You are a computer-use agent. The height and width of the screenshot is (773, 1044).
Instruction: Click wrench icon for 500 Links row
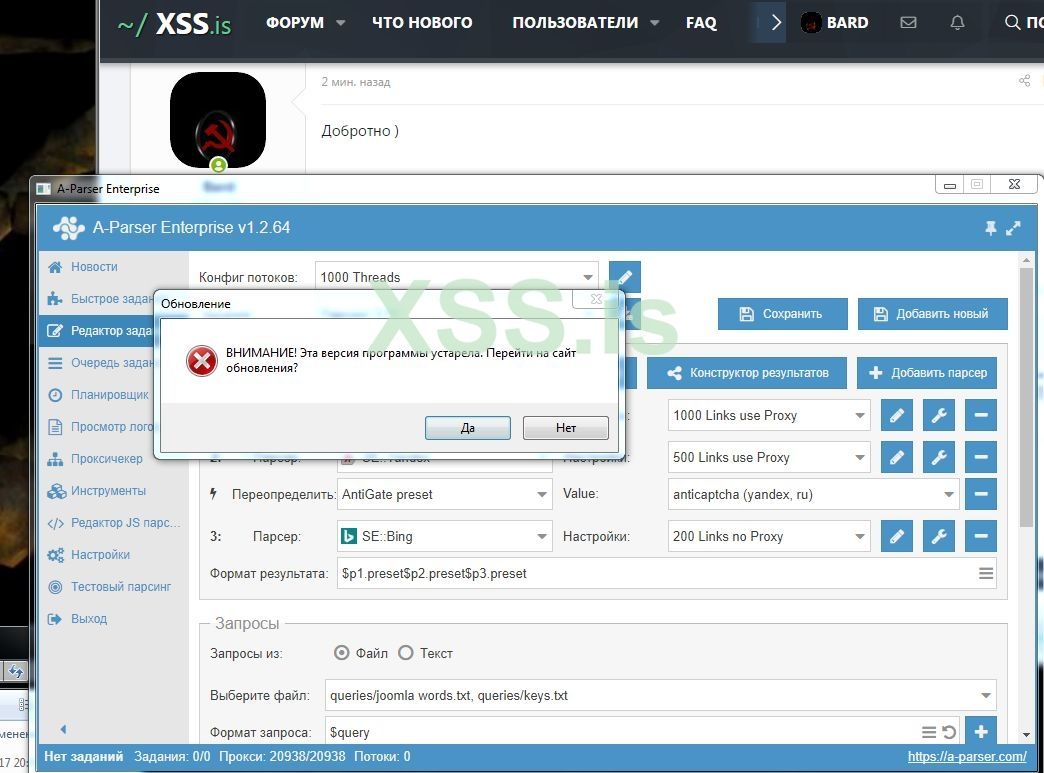click(939, 457)
